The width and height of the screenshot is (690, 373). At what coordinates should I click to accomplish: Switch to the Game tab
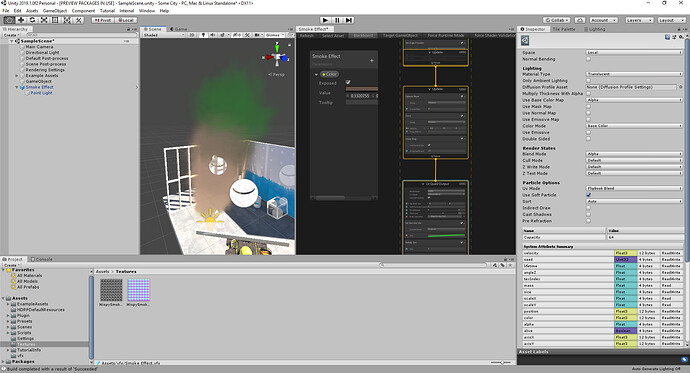178,29
